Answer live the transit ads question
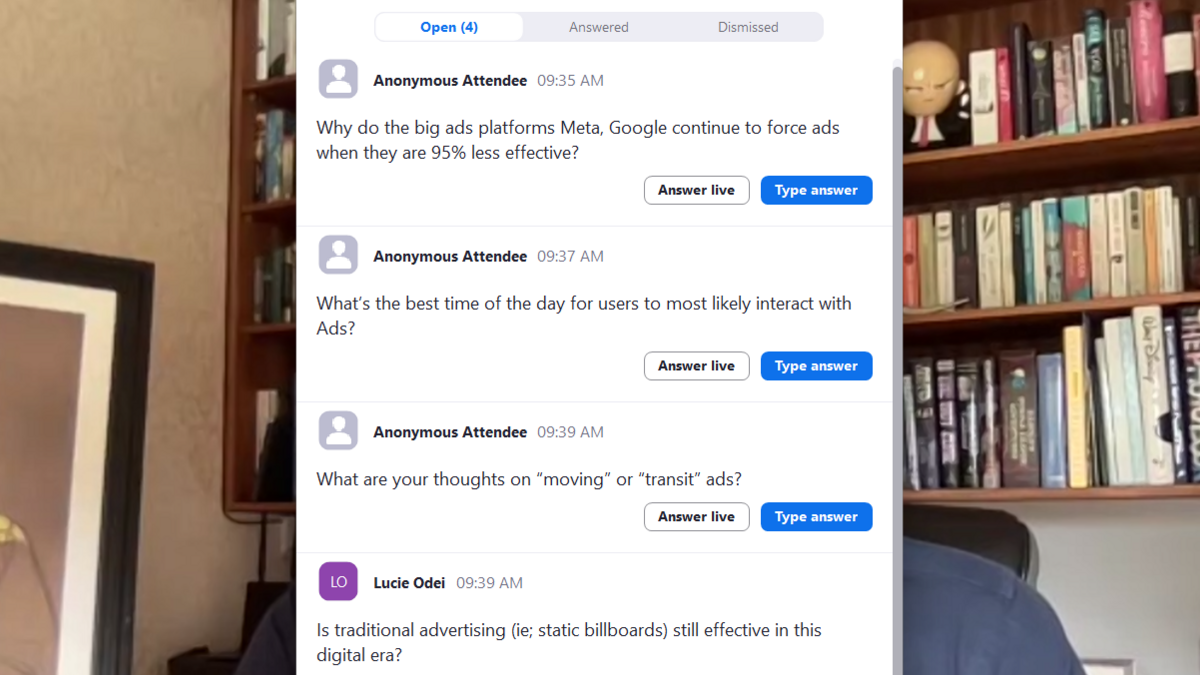 point(696,517)
